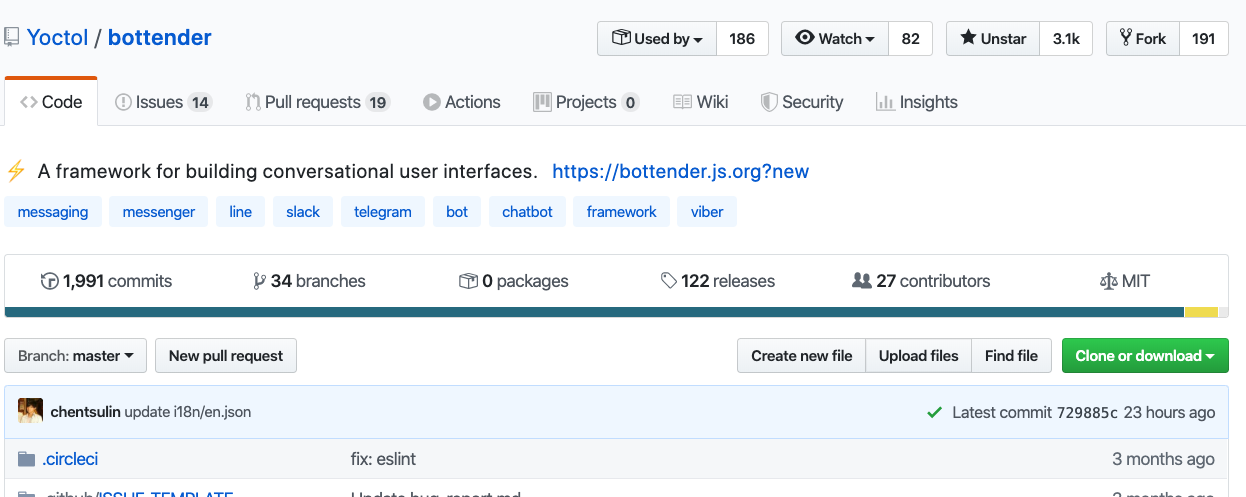This screenshot has height=497, width=1246.
Task: Click the Issues circle-exclamation icon
Action: point(123,102)
